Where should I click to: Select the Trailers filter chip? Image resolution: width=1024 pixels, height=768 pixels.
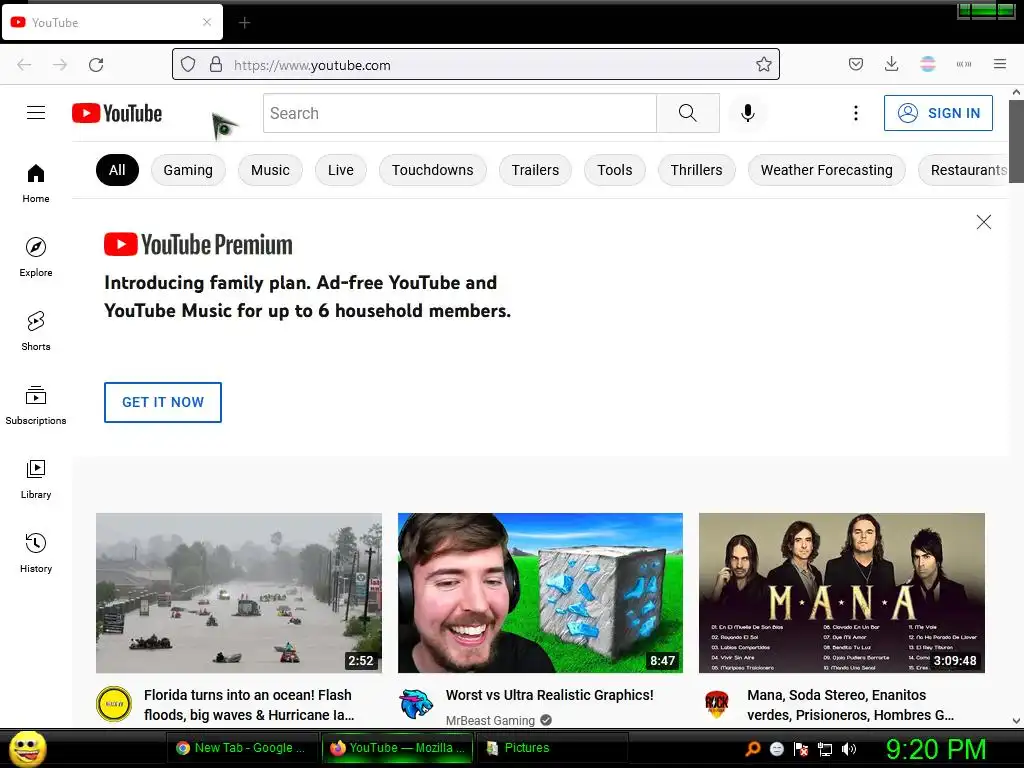tap(536, 170)
